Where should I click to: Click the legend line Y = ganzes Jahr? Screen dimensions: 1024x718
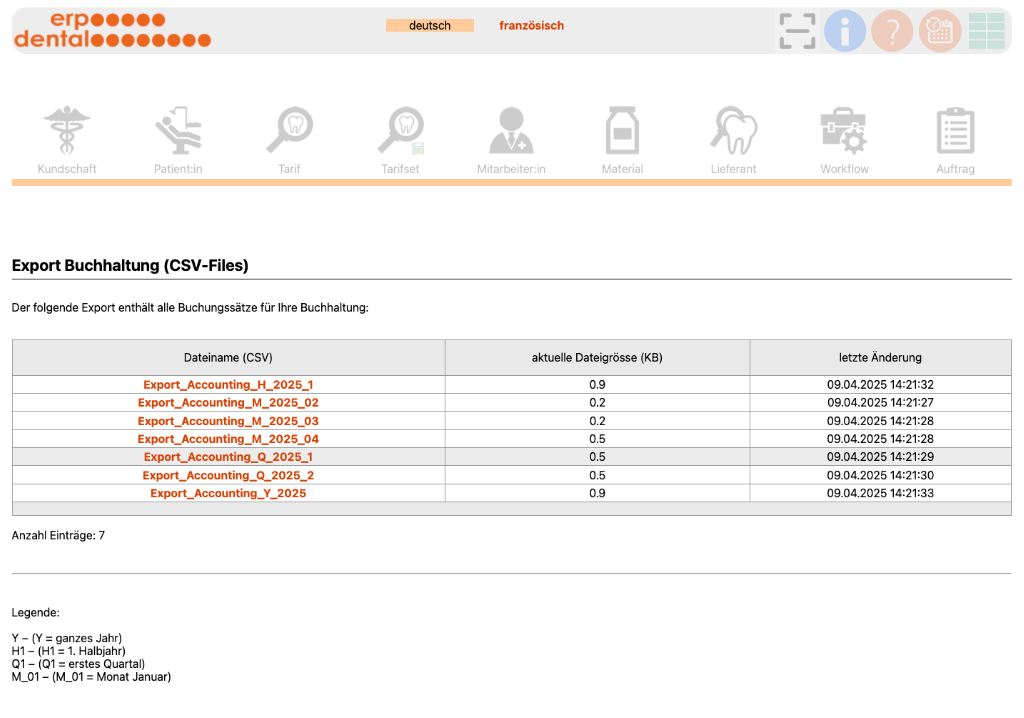(x=67, y=638)
